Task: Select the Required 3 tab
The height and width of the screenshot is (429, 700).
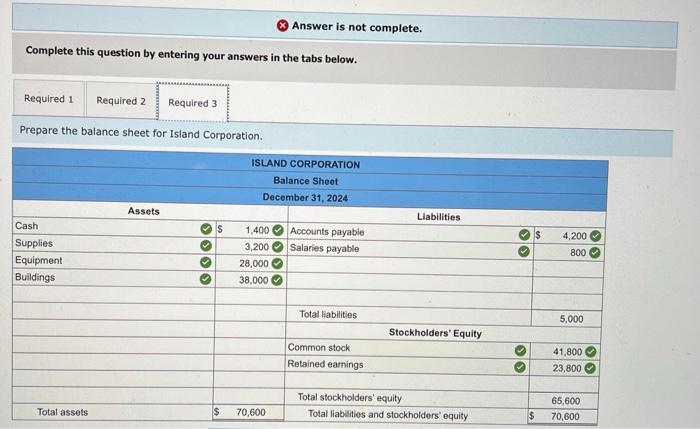Action: click(x=192, y=103)
